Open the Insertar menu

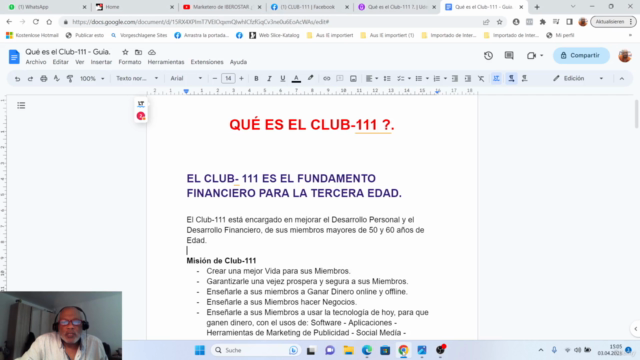coord(101,62)
